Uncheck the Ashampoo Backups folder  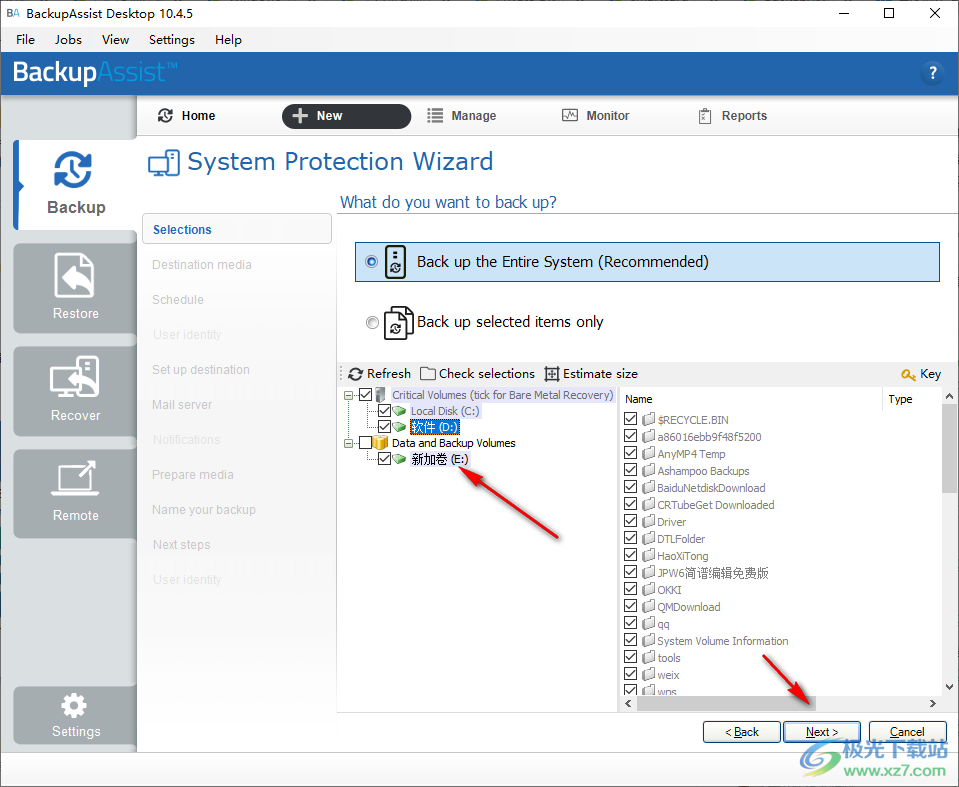pos(631,470)
